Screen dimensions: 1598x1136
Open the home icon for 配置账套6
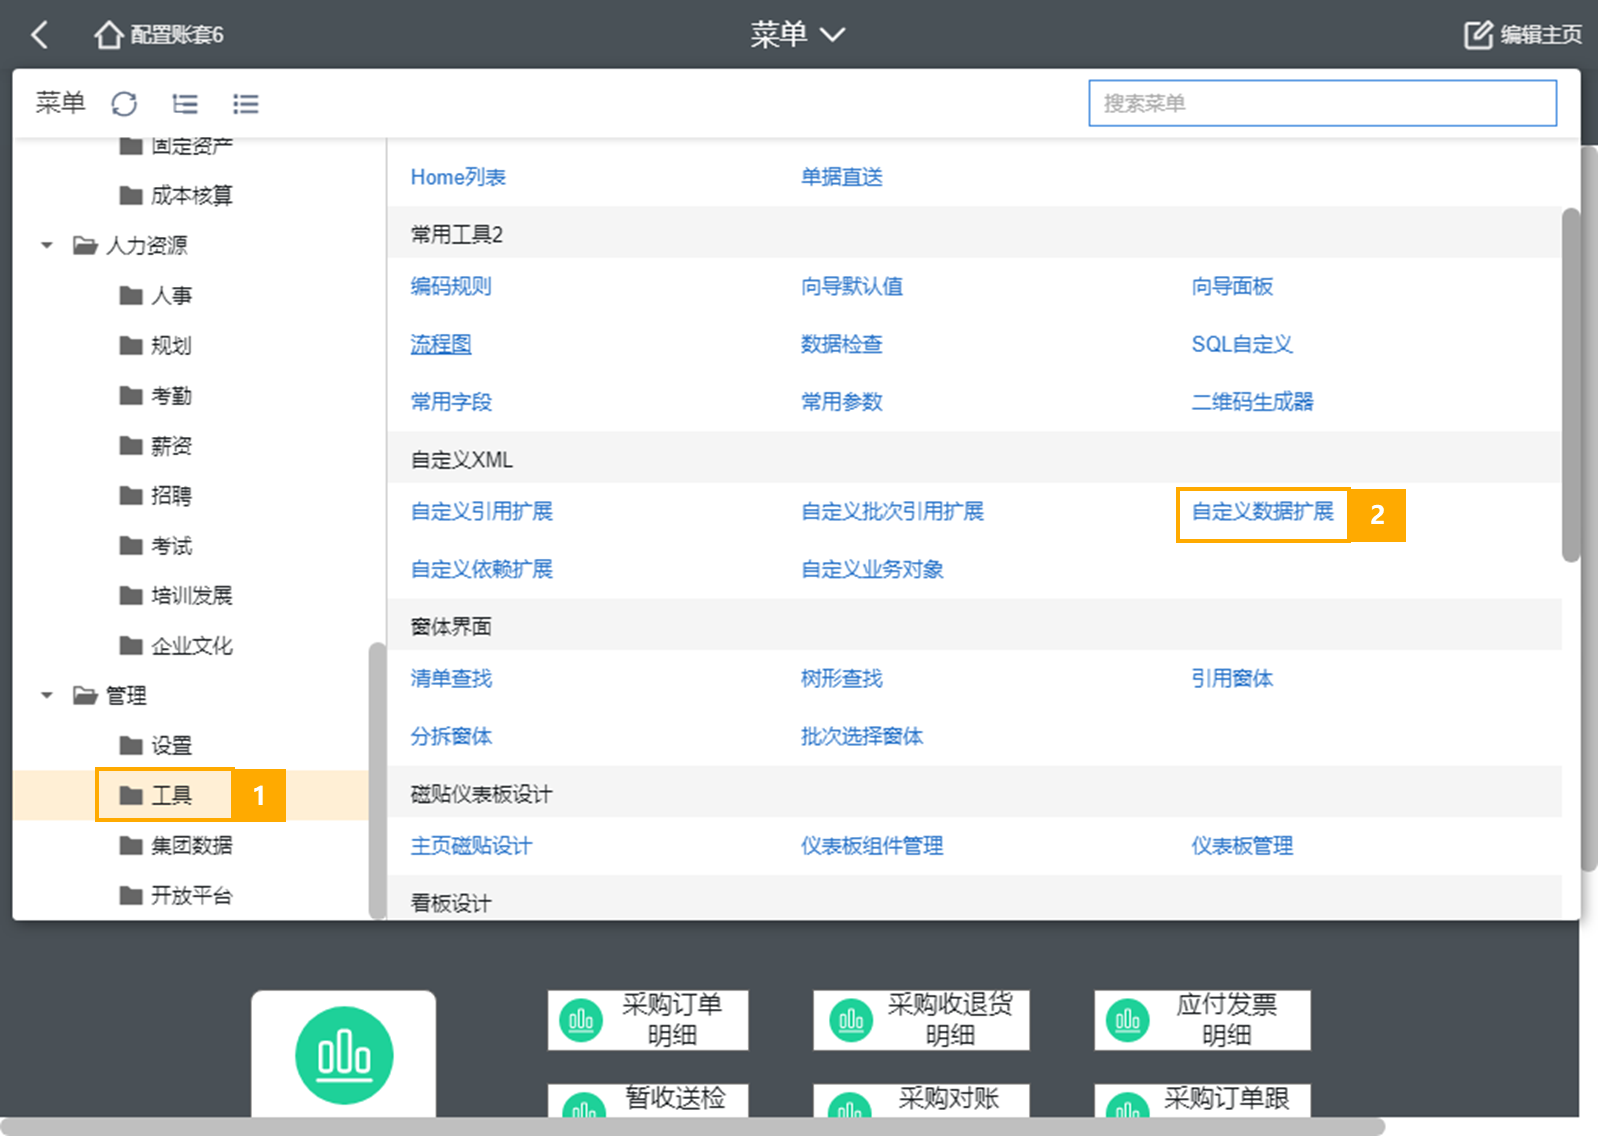click(108, 35)
